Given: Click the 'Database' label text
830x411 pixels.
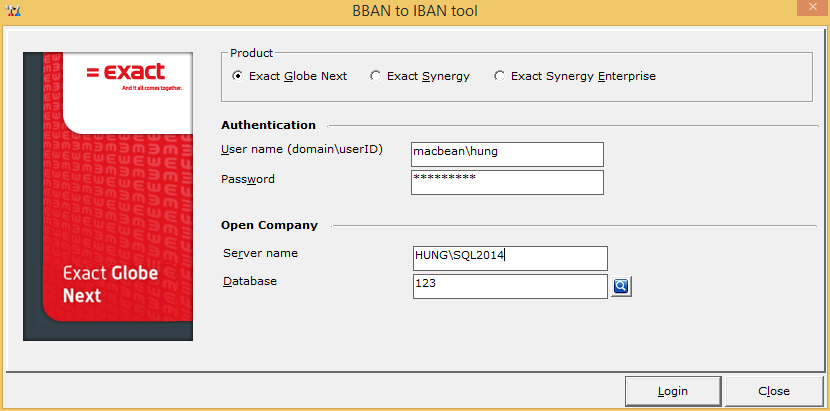Looking at the screenshot, I should (250, 281).
